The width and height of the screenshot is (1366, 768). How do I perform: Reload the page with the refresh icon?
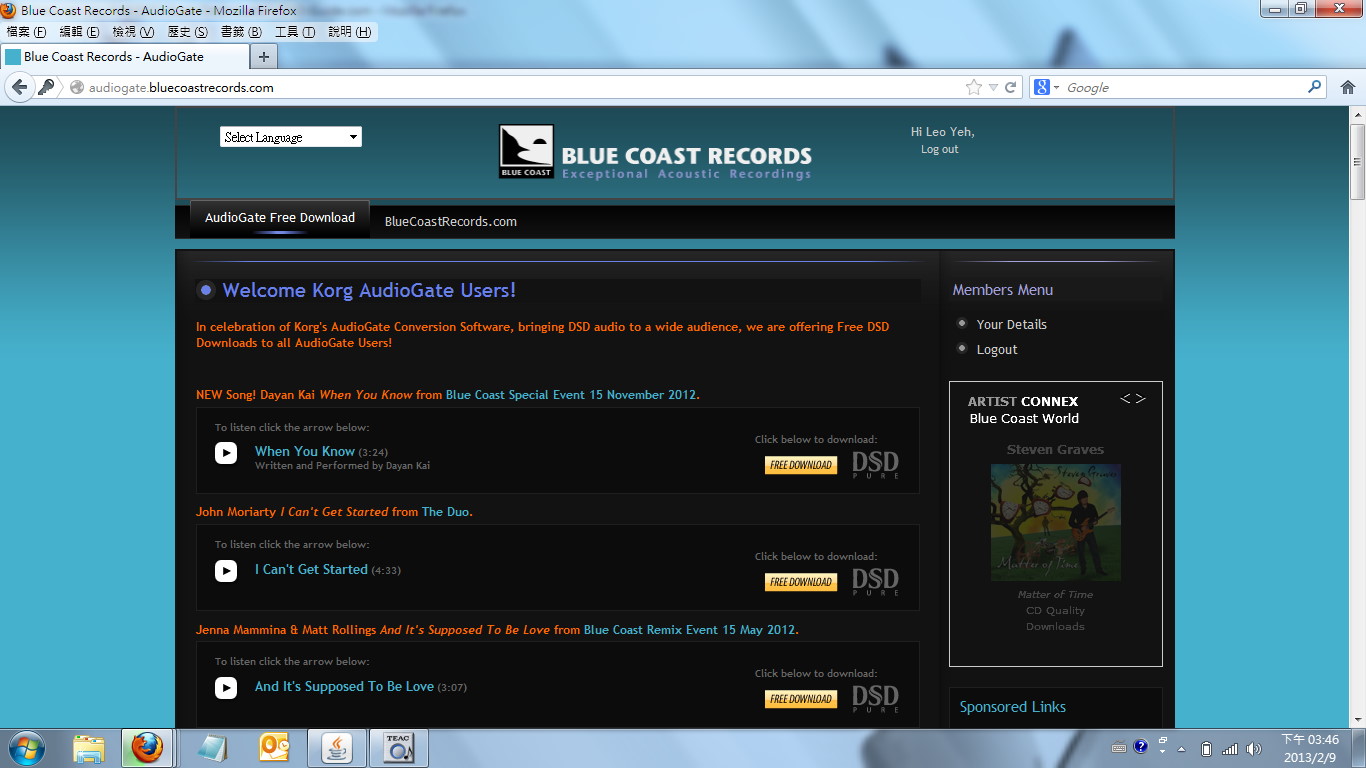coord(1010,87)
